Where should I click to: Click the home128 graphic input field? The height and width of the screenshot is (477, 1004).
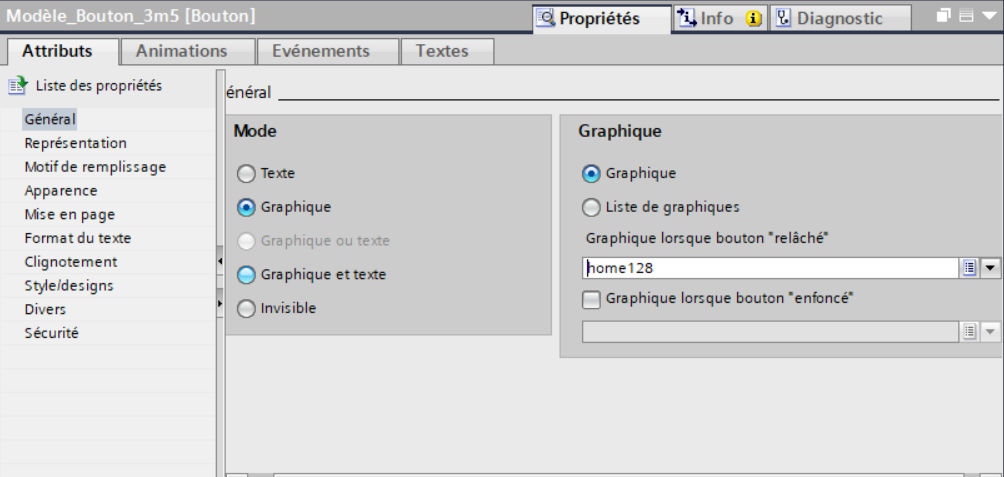click(770, 268)
